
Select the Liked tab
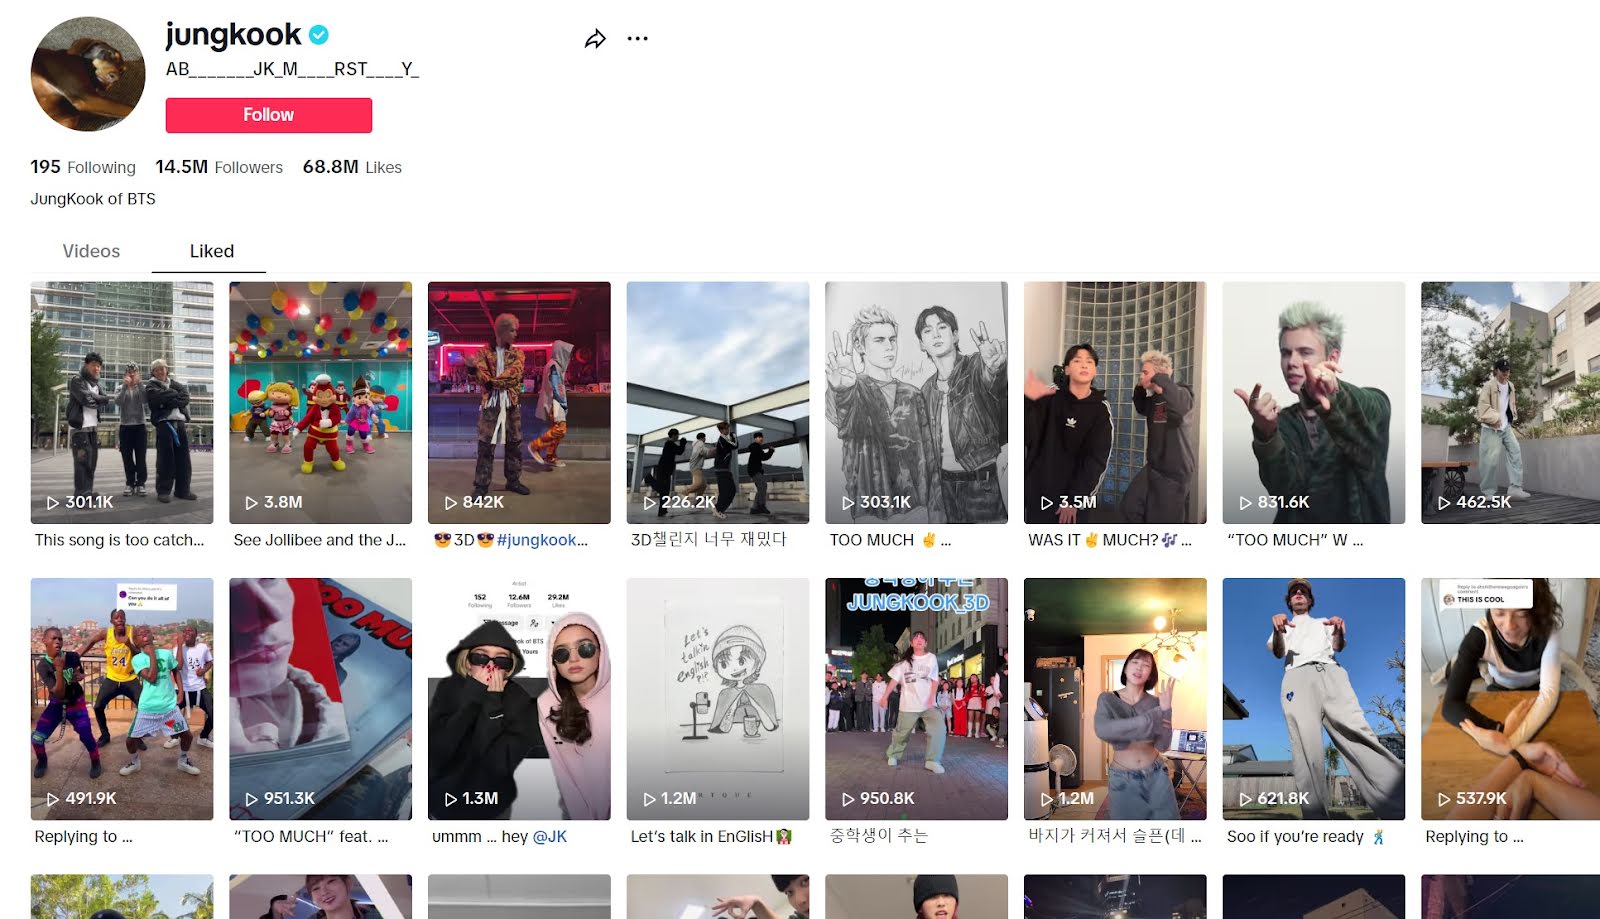point(212,251)
